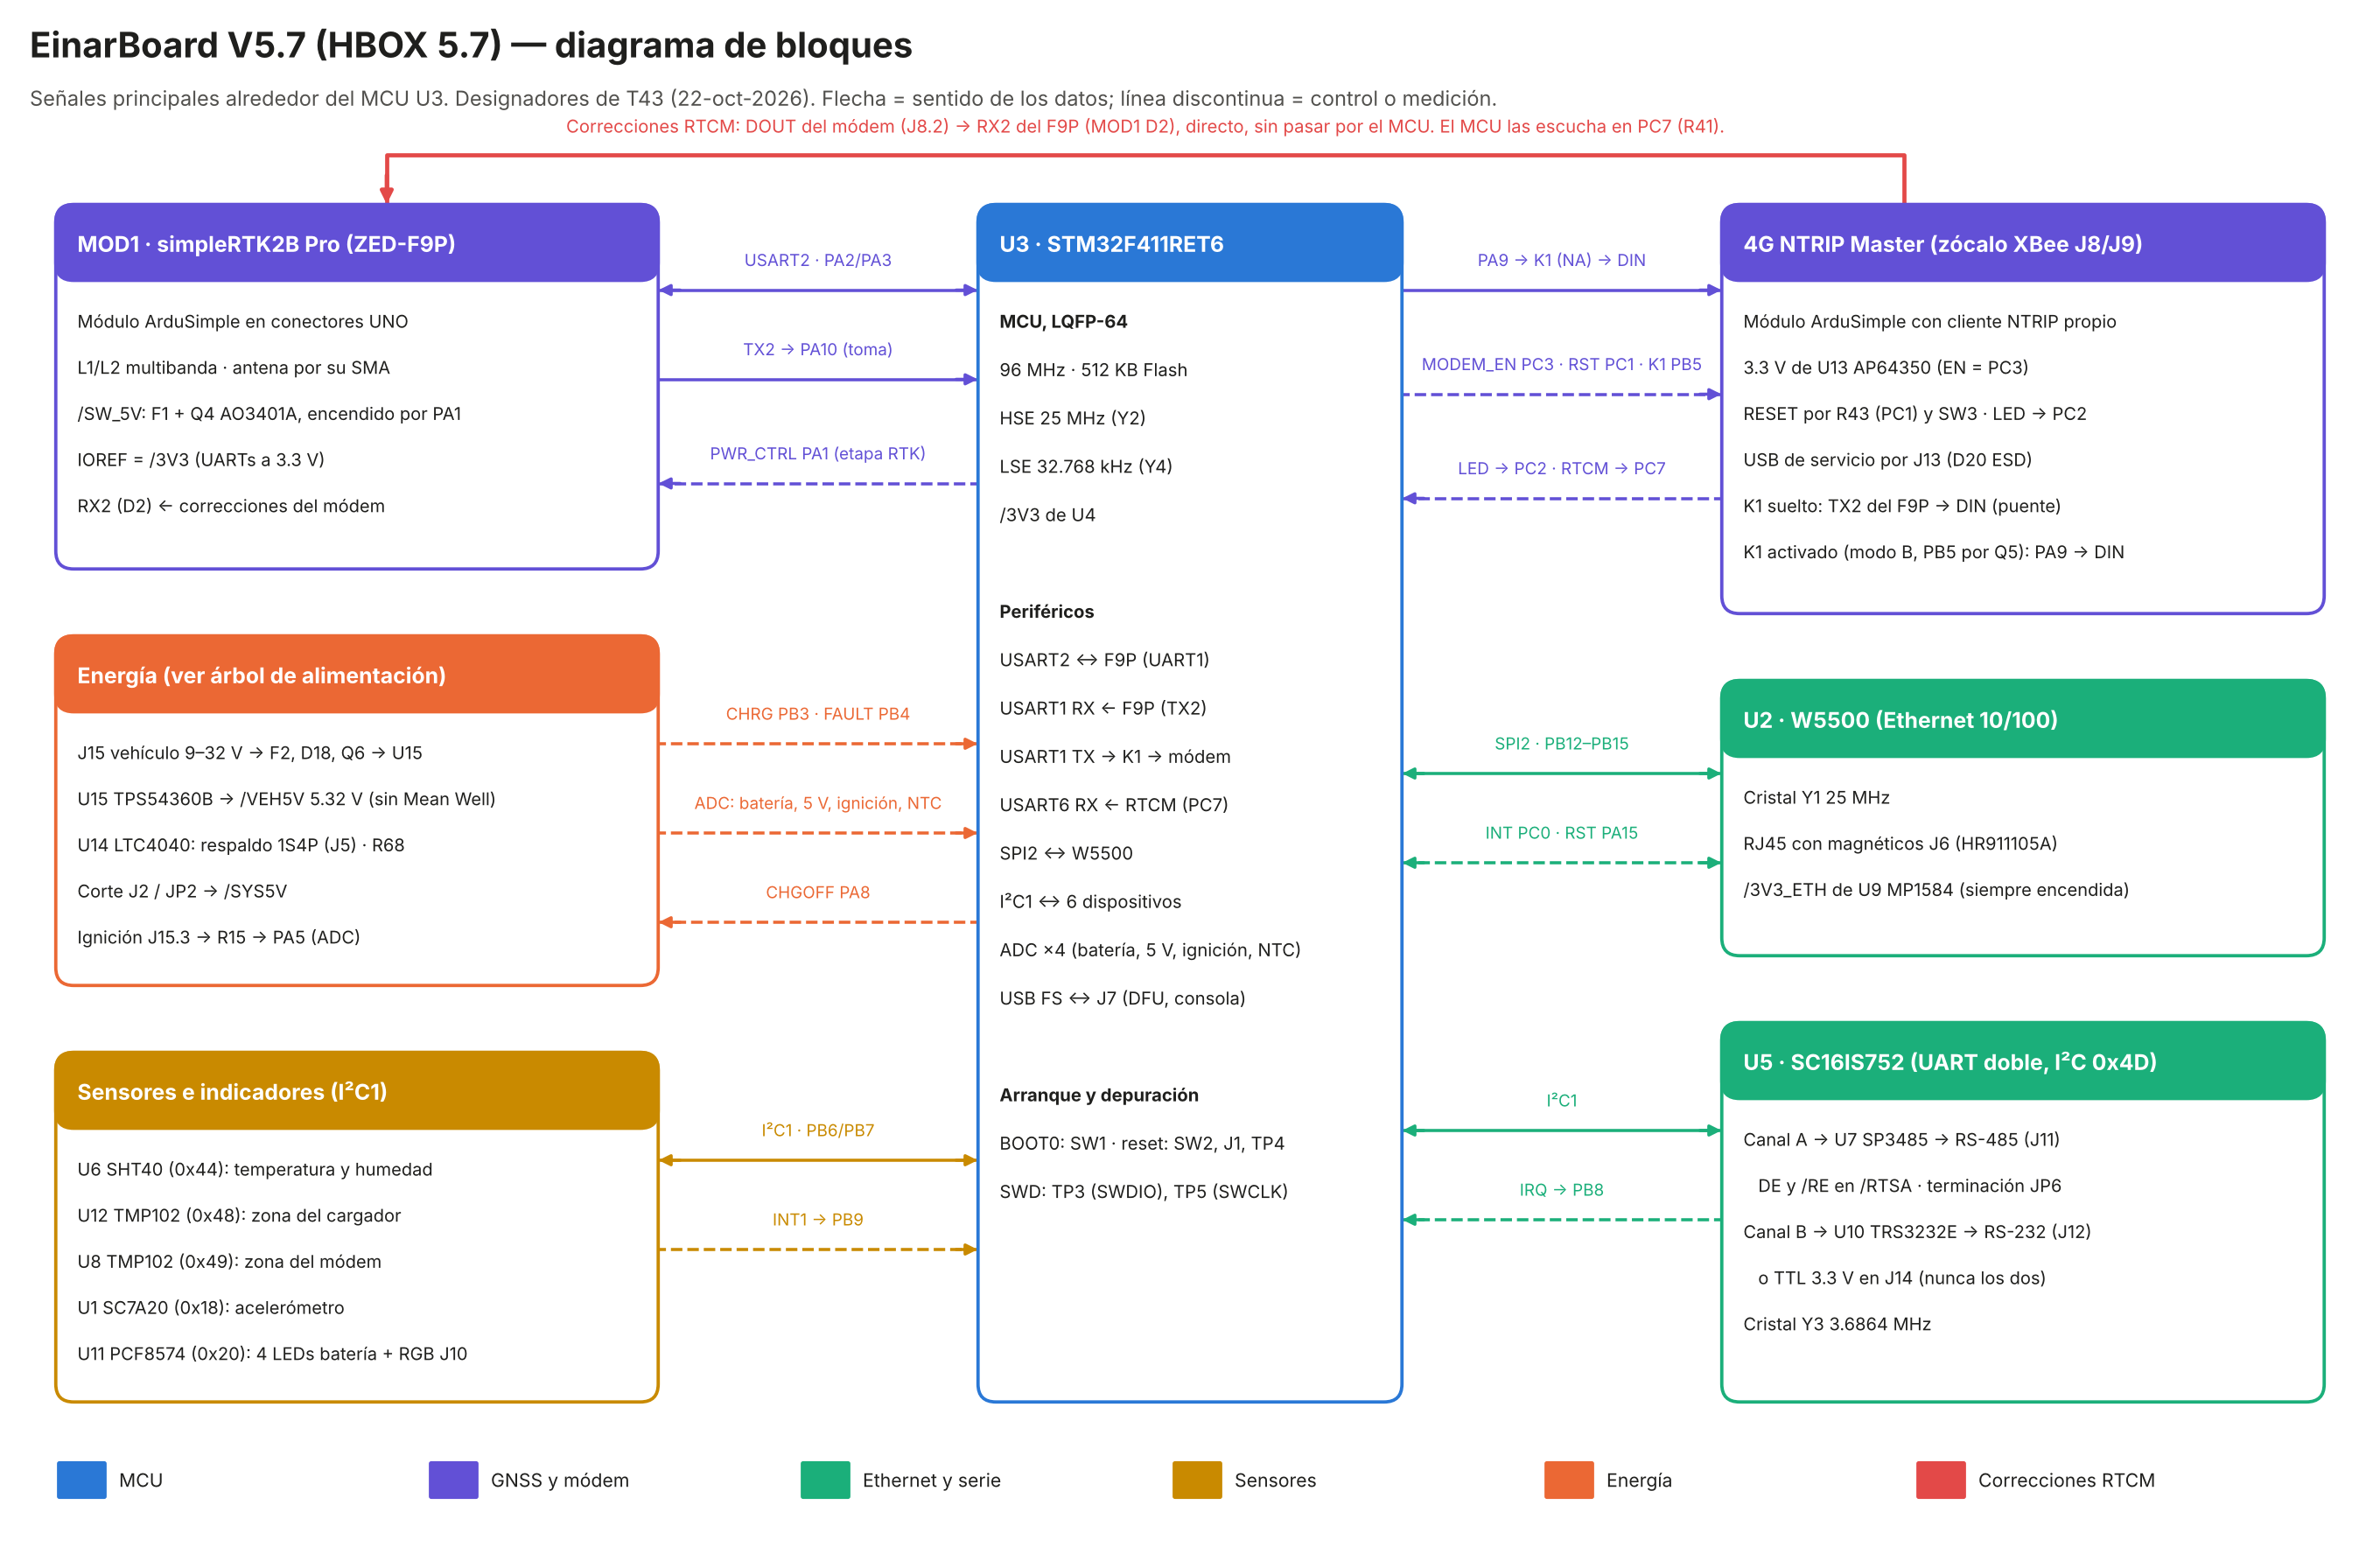Click the 'CHGOFF PA8' label
The height and width of the screenshot is (1547, 2380).
point(818,892)
